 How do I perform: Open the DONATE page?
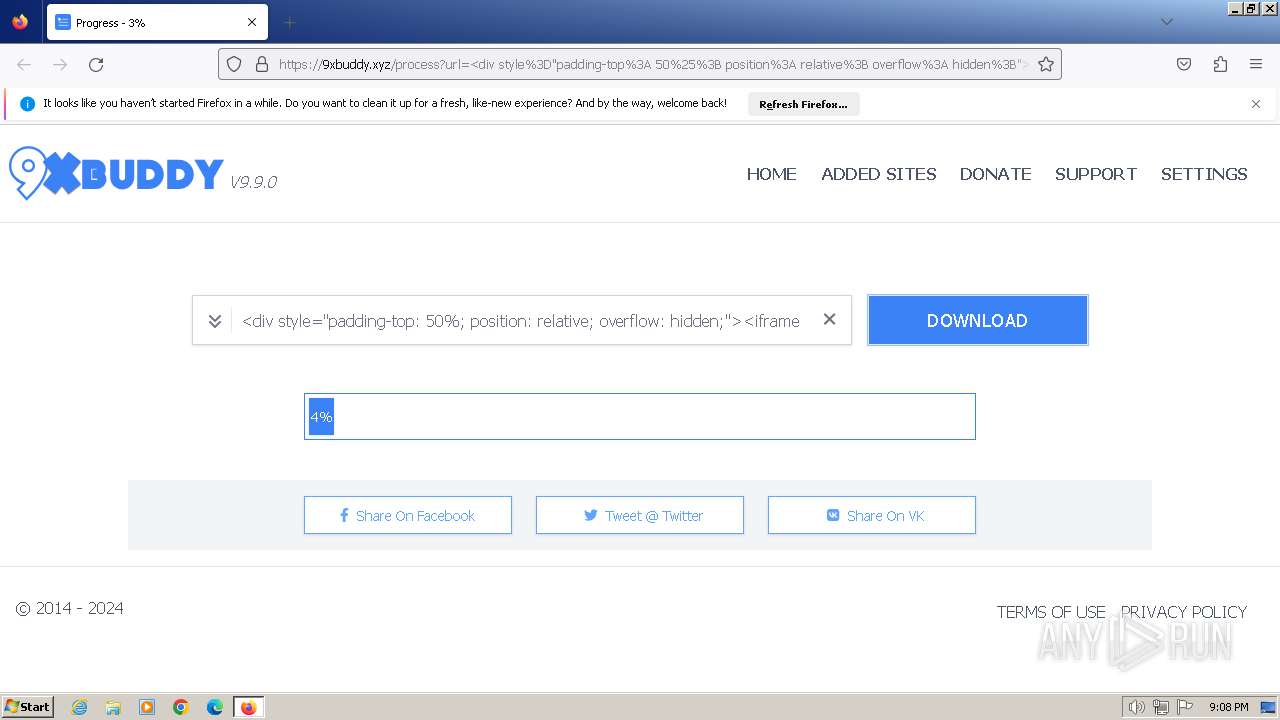[996, 174]
